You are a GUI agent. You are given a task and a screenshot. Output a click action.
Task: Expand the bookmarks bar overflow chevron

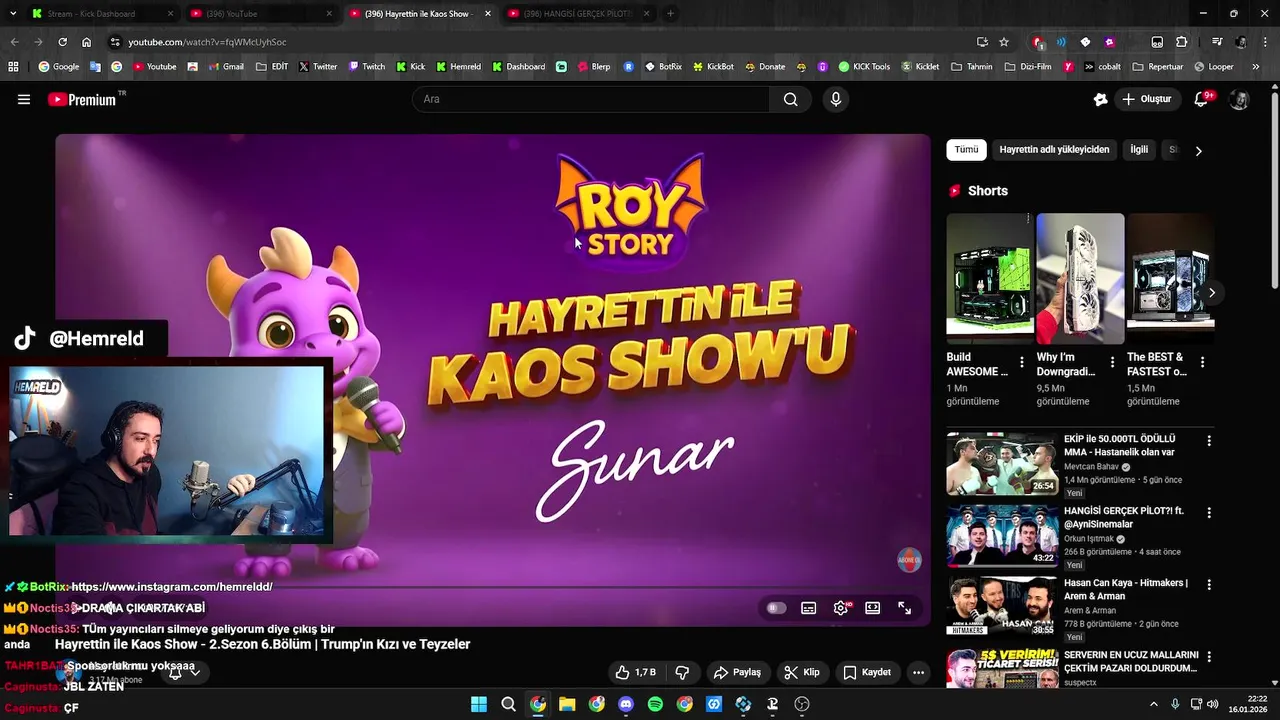tap(1255, 67)
